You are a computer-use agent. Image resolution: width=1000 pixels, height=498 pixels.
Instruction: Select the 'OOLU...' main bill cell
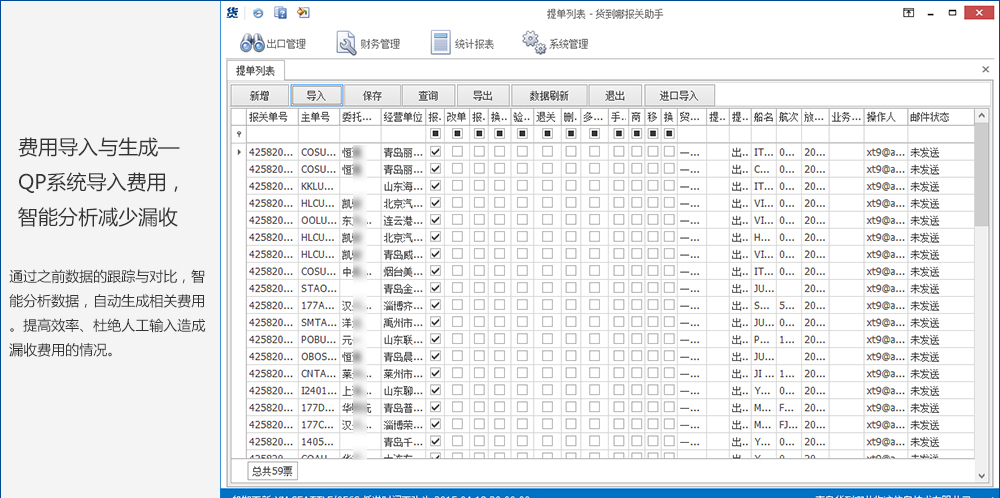click(319, 220)
